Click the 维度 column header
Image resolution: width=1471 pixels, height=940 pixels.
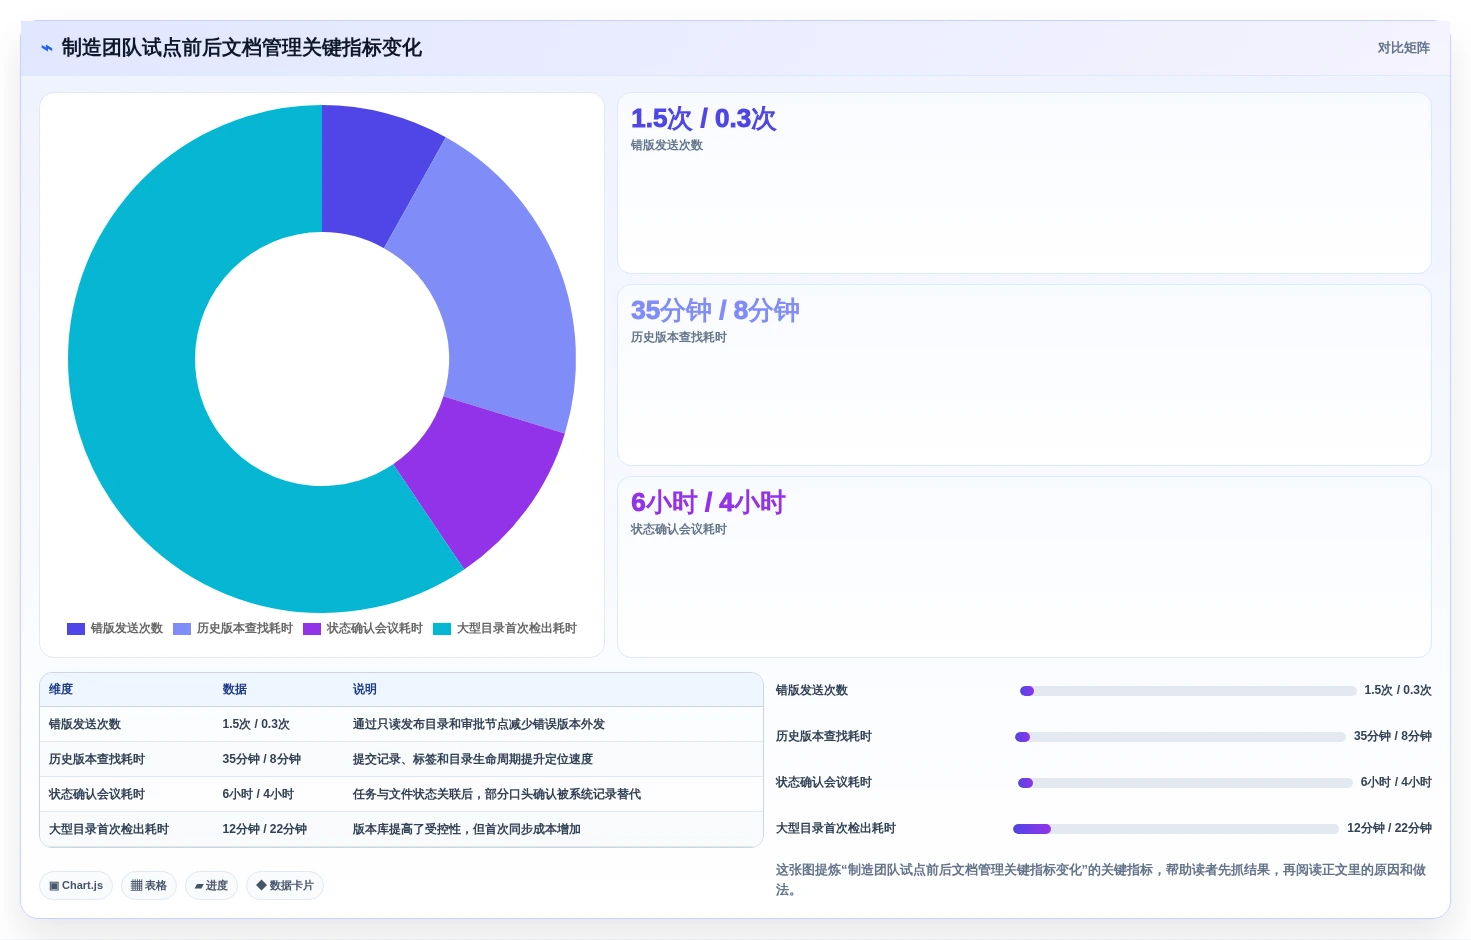(61, 689)
